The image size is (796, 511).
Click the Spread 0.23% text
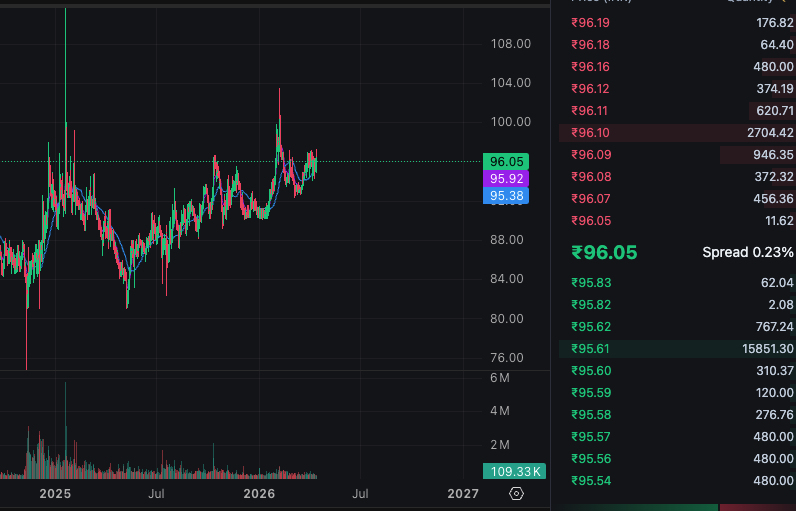coord(747,252)
